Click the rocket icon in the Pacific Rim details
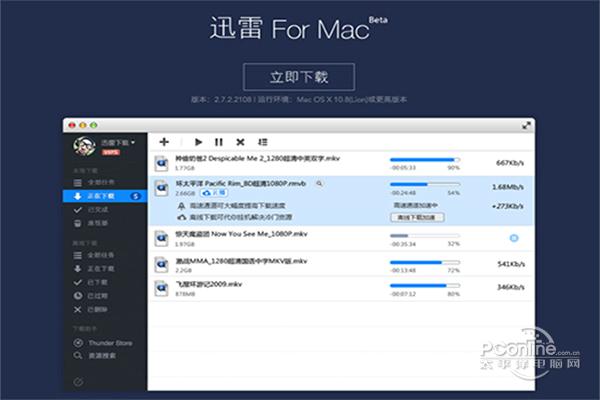The image size is (600, 400). click(181, 206)
